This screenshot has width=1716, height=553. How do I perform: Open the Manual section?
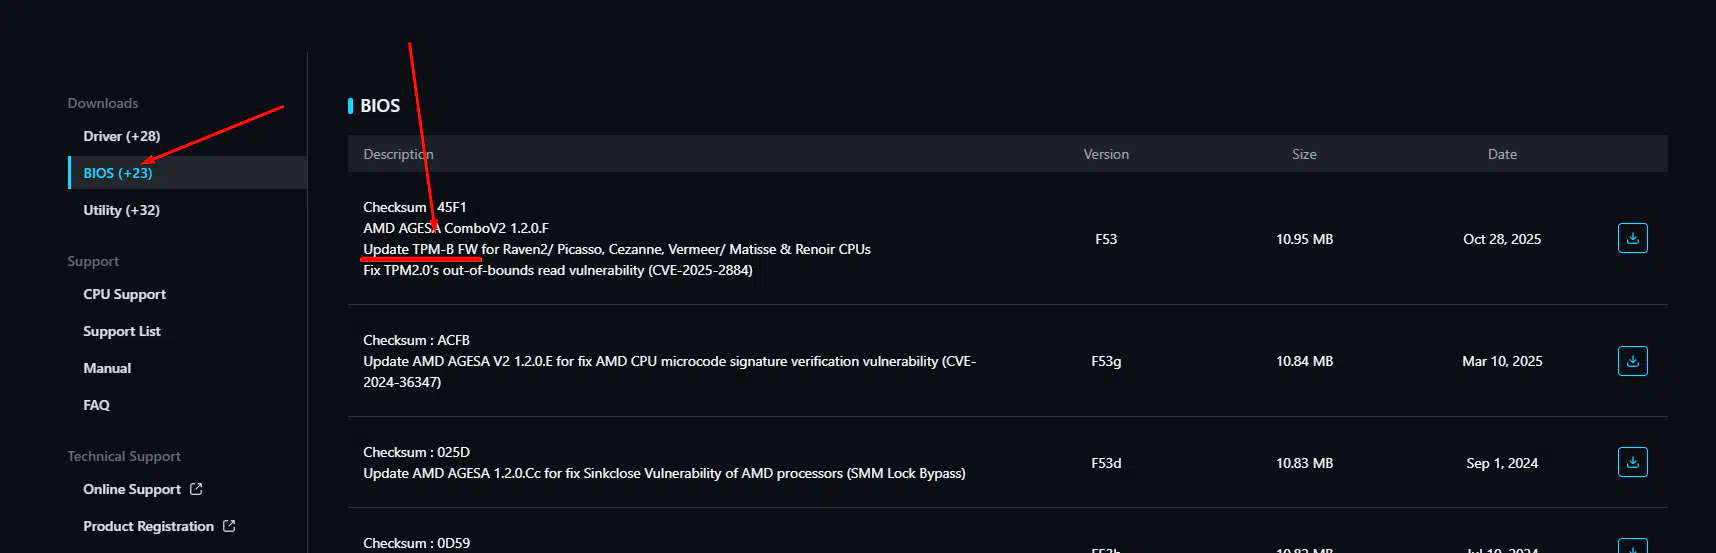(107, 368)
